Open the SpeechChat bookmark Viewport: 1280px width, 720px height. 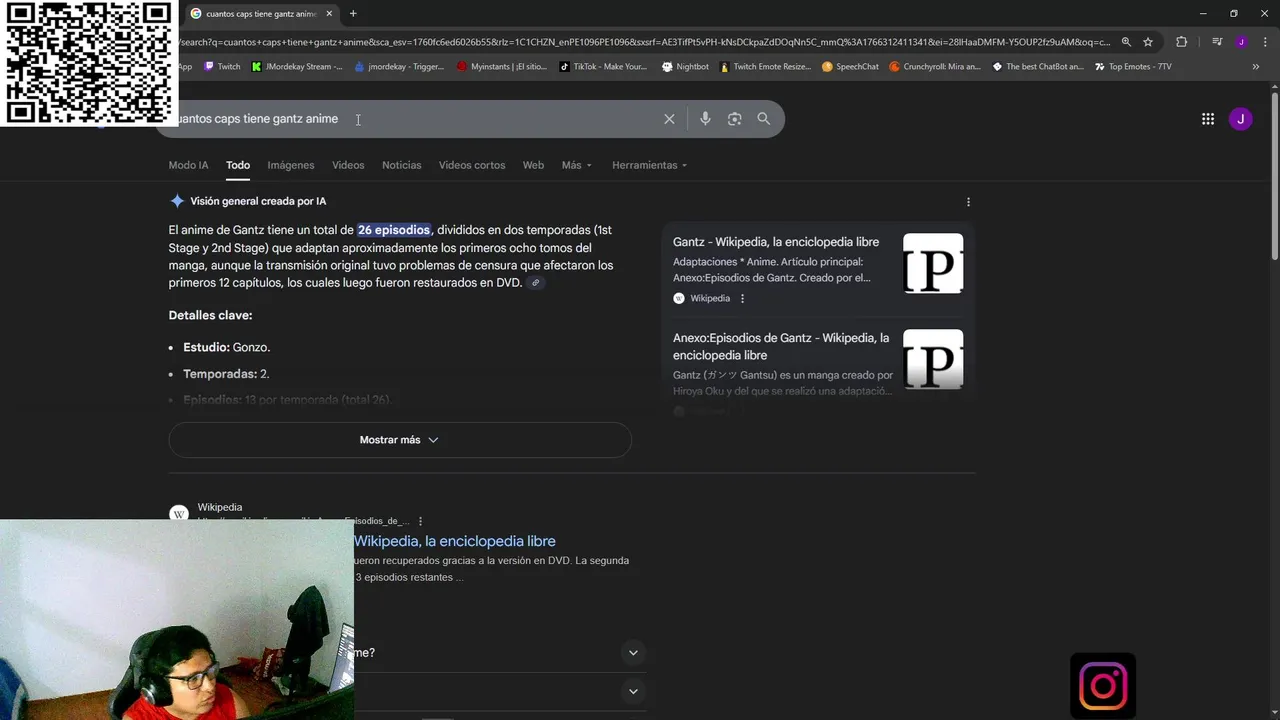coord(850,67)
